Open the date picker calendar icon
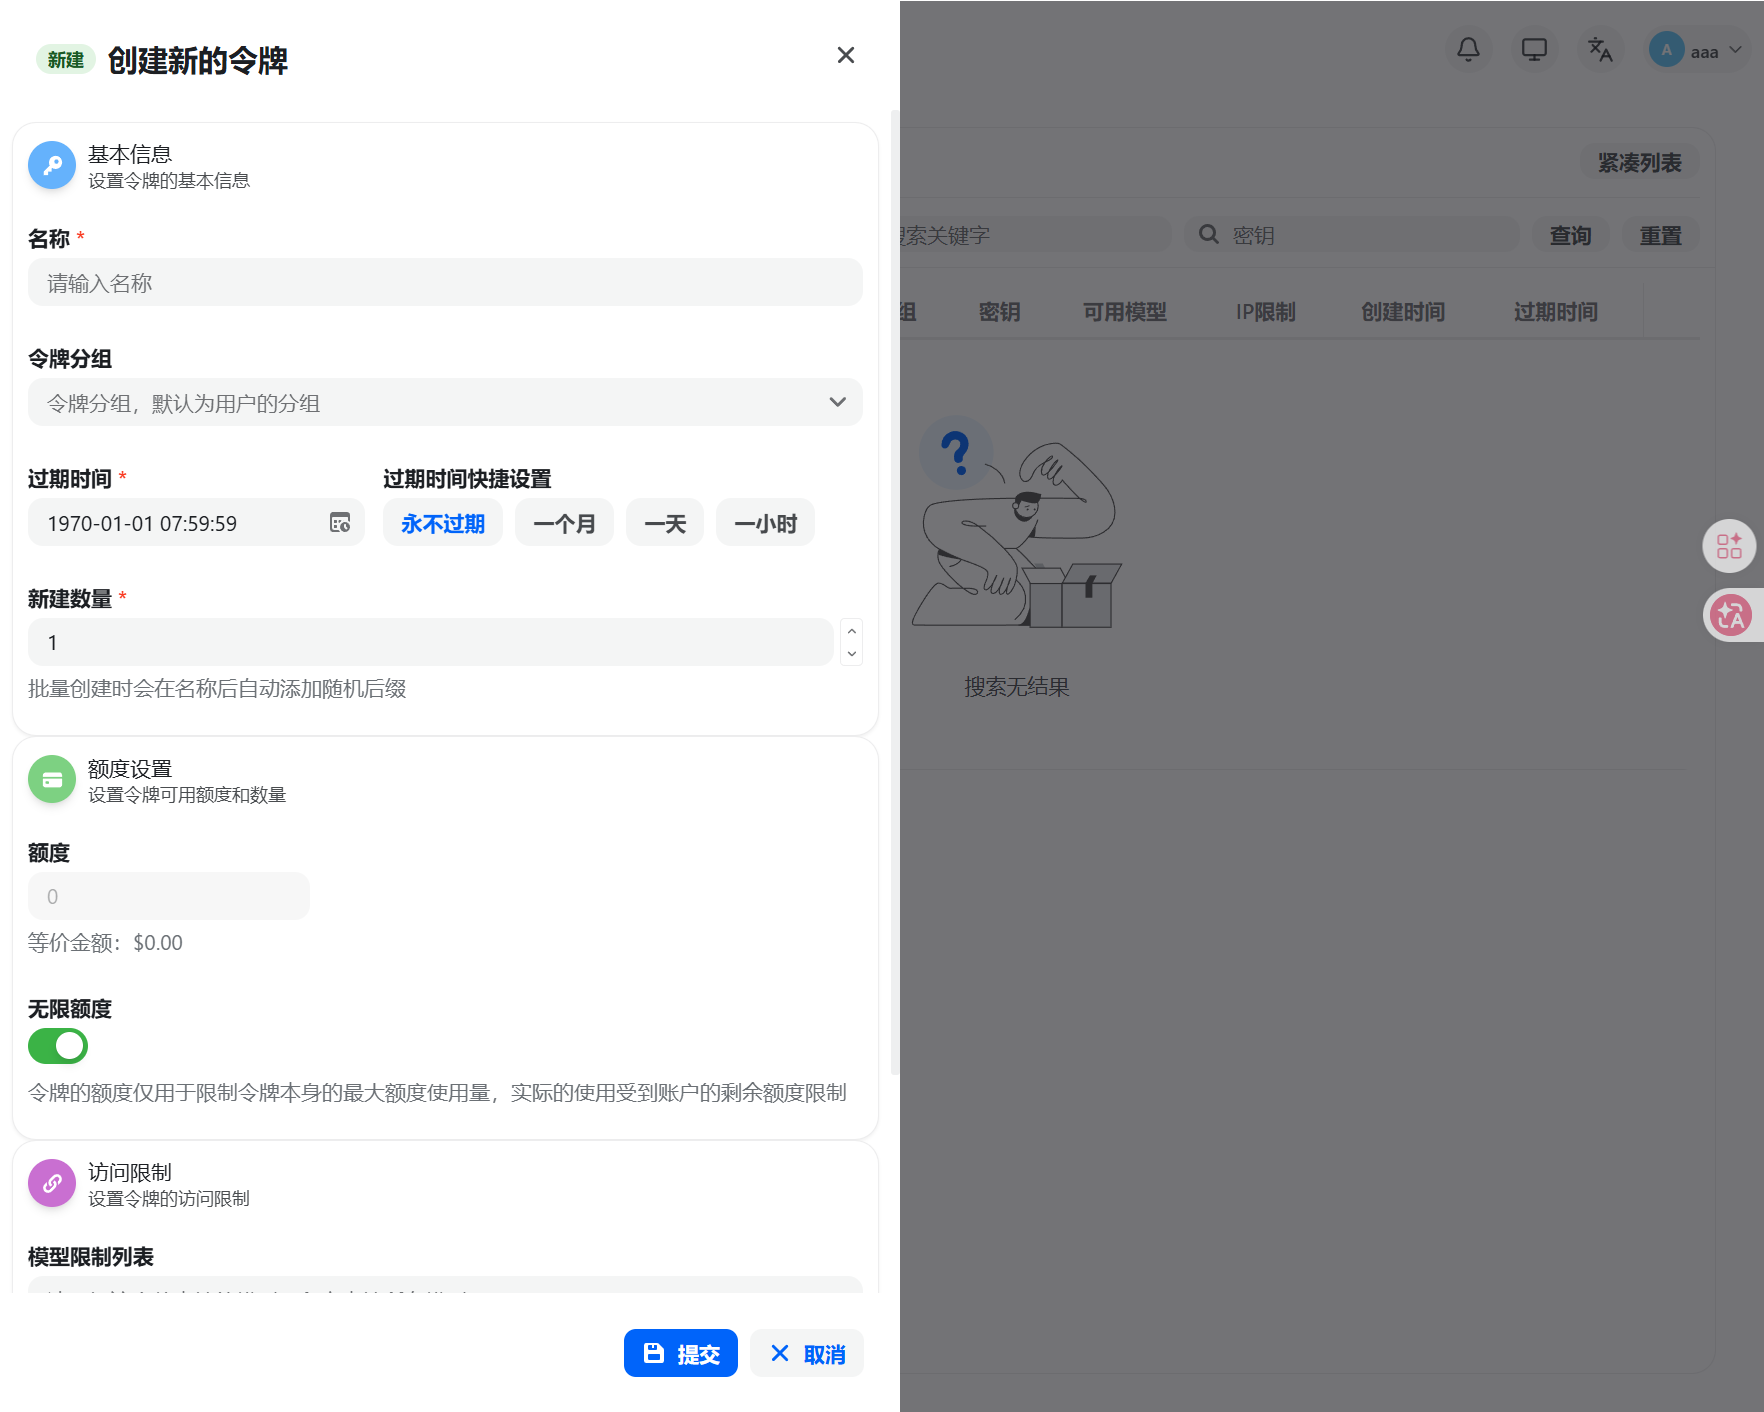This screenshot has height=1412, width=1764. click(341, 522)
